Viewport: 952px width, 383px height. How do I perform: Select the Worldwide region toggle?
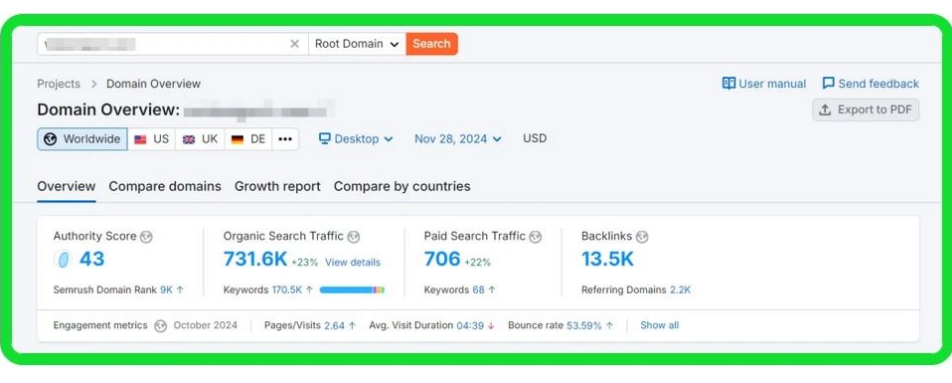tap(83, 139)
